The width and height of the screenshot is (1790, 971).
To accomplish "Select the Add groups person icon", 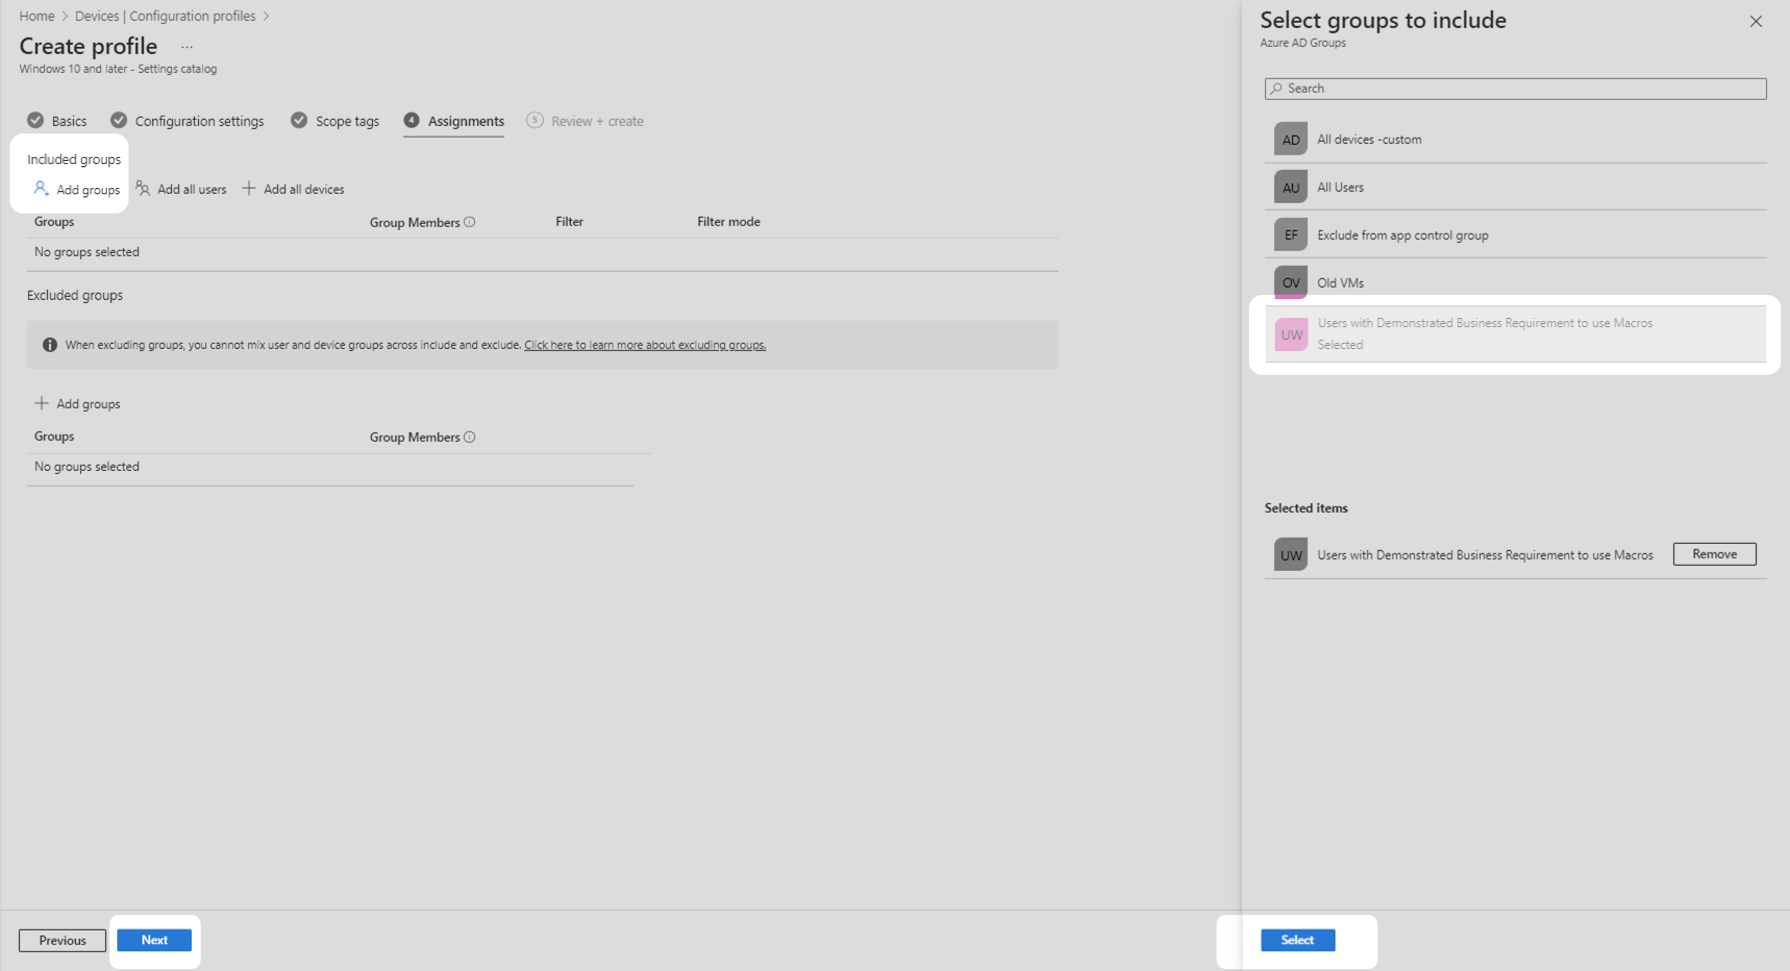I will [41, 188].
